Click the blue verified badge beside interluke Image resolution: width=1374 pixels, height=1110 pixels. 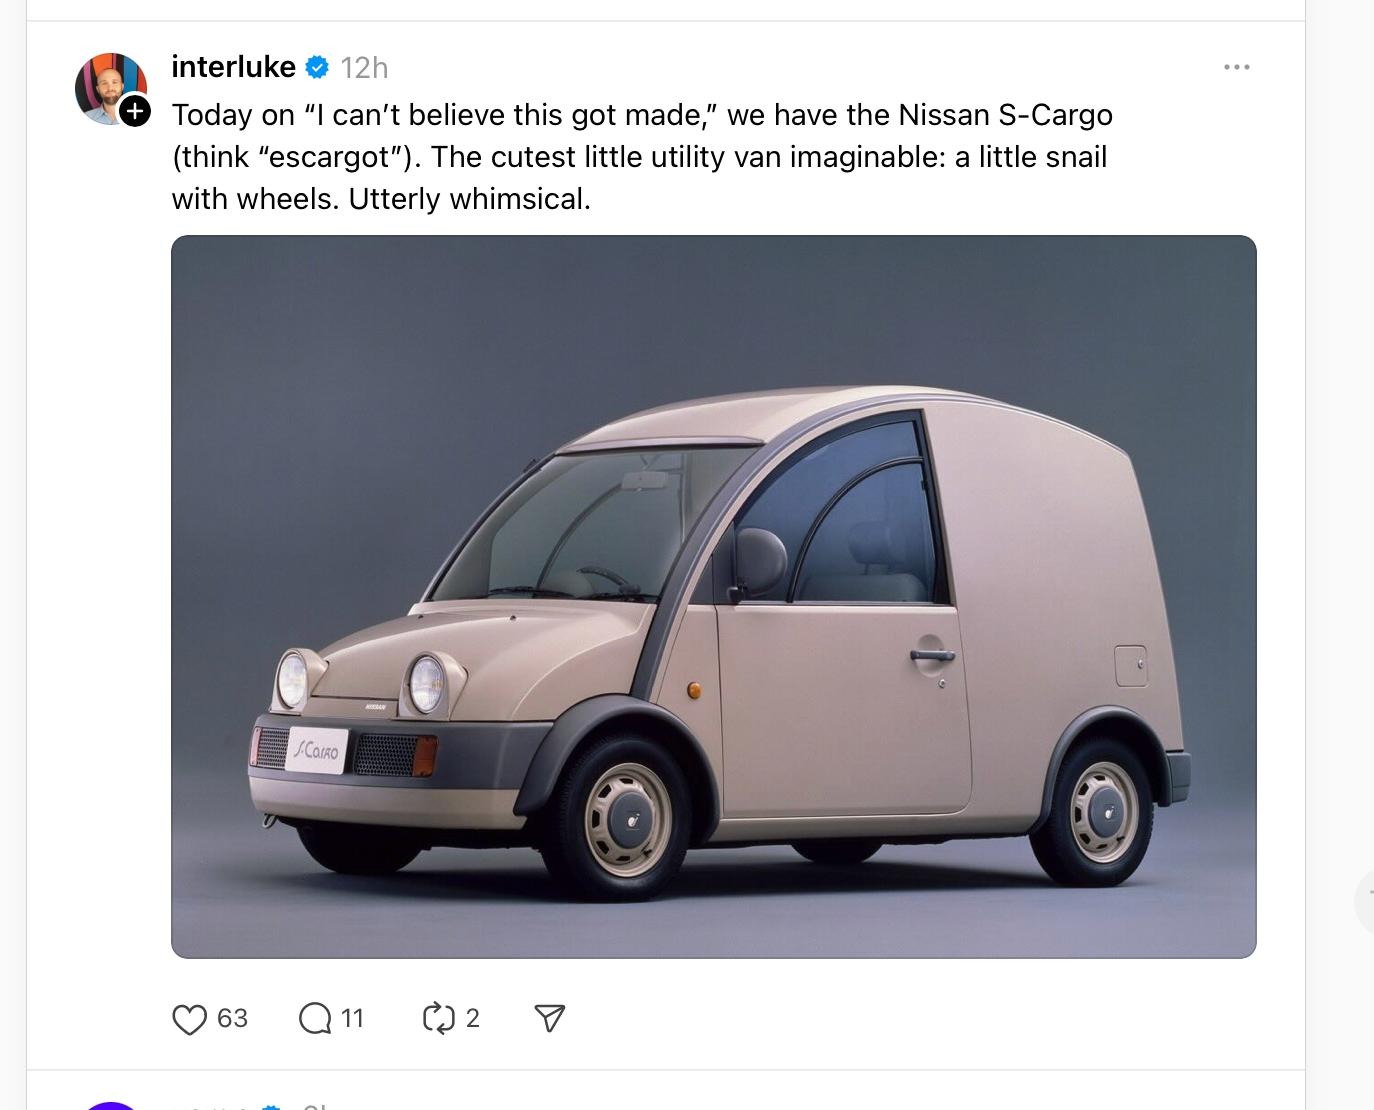pyautogui.click(x=317, y=68)
